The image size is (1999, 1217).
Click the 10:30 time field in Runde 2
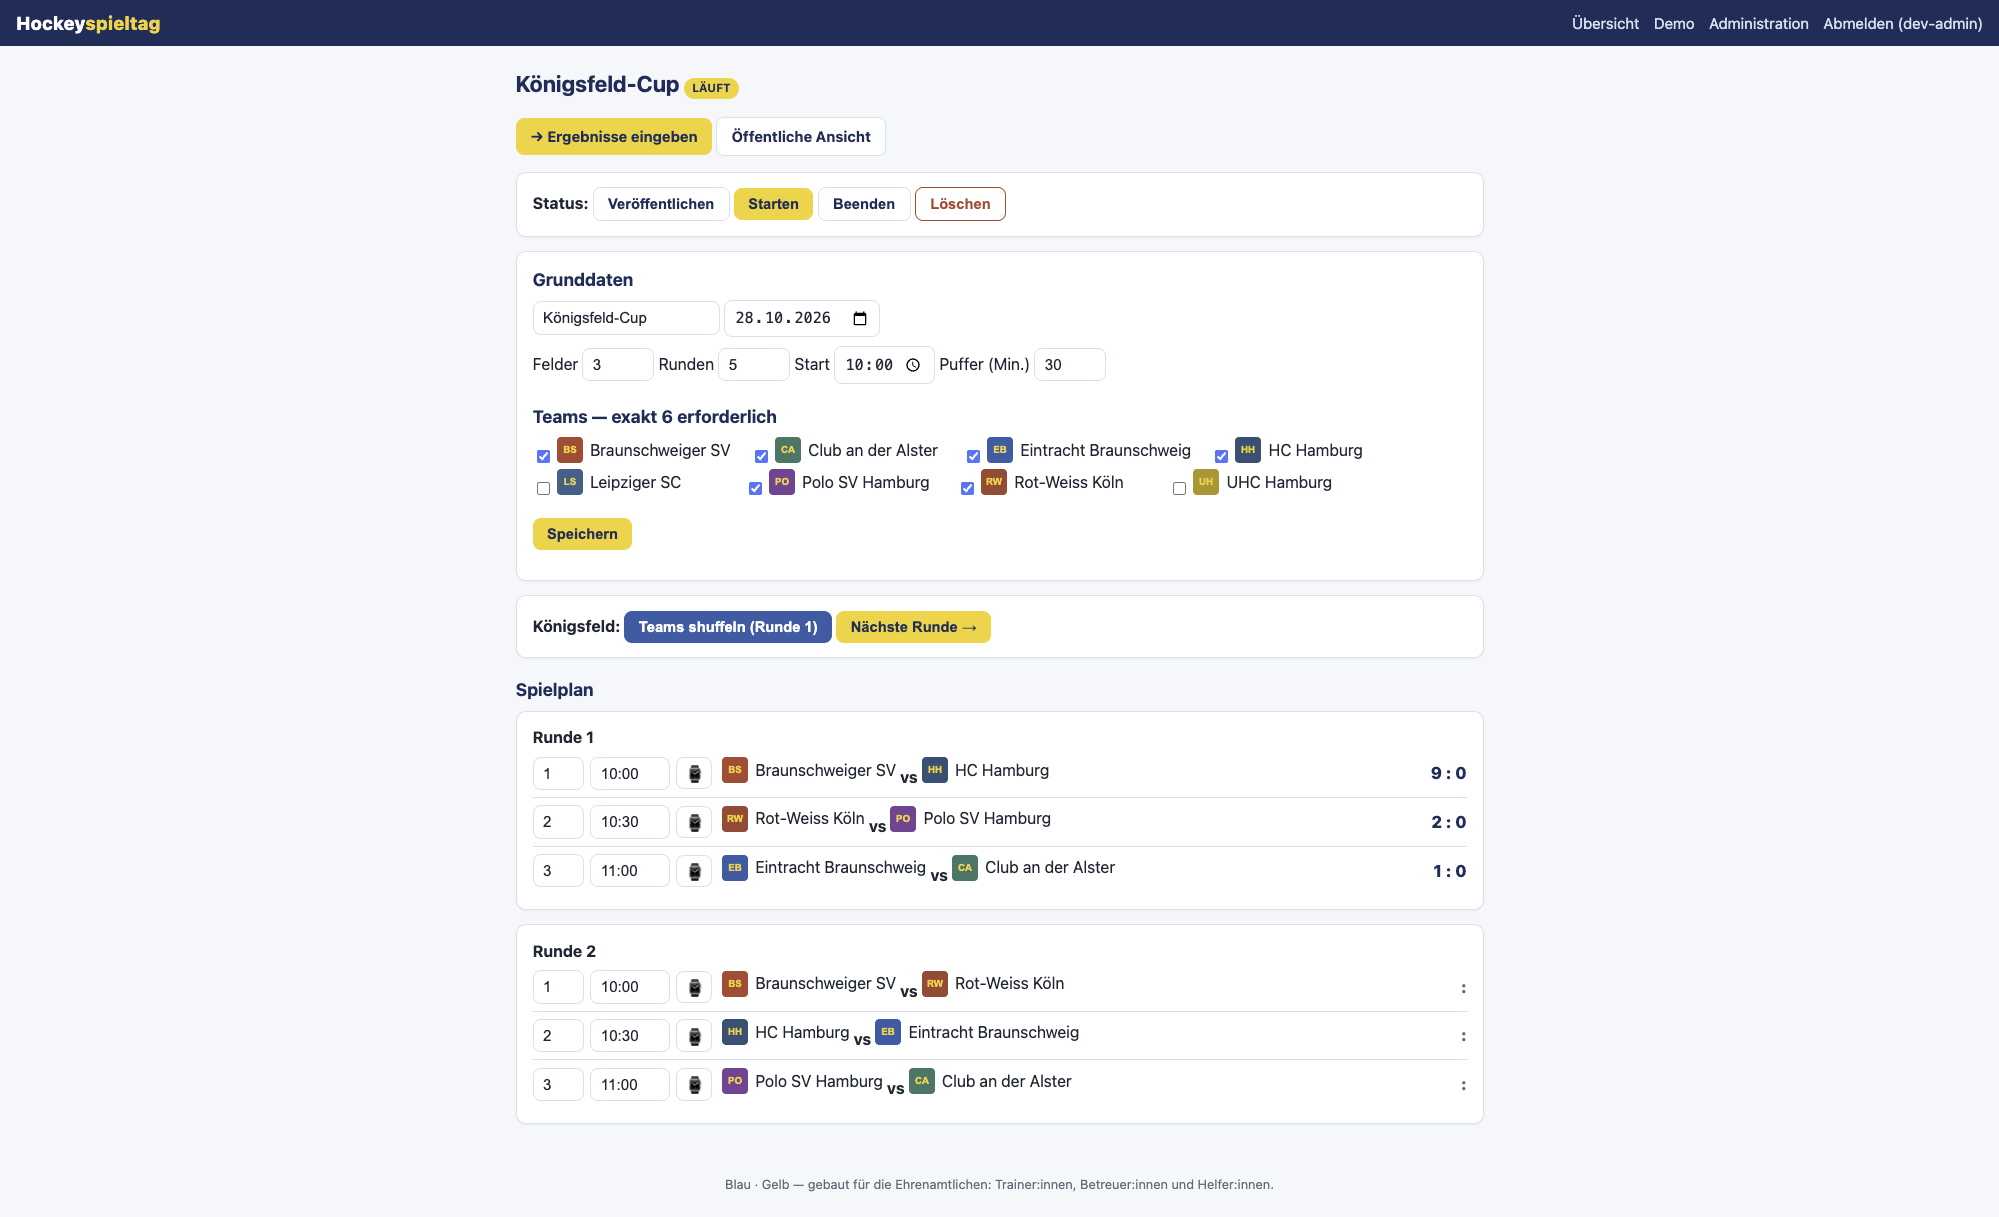click(x=630, y=1035)
